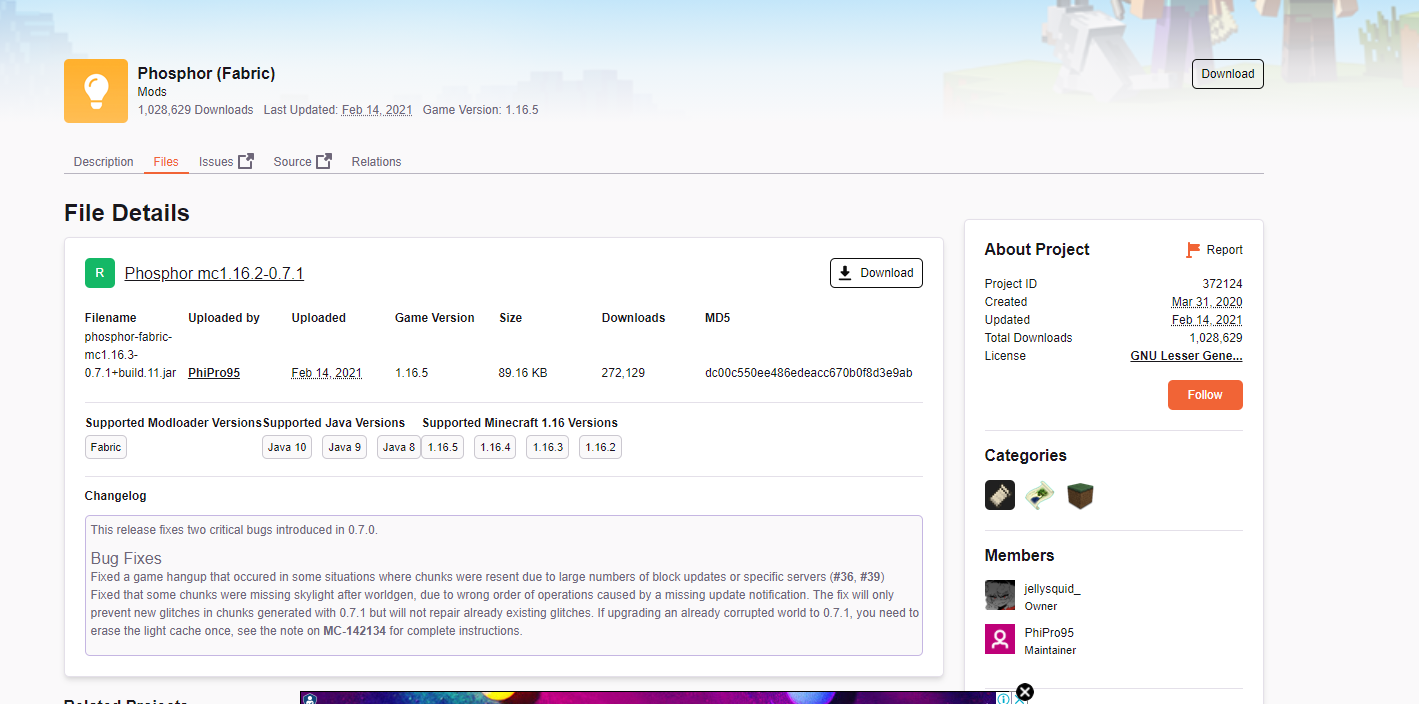Open the Phosphor mc1.16.2-0.7.1 file link
1419x704 pixels.
[x=214, y=273]
